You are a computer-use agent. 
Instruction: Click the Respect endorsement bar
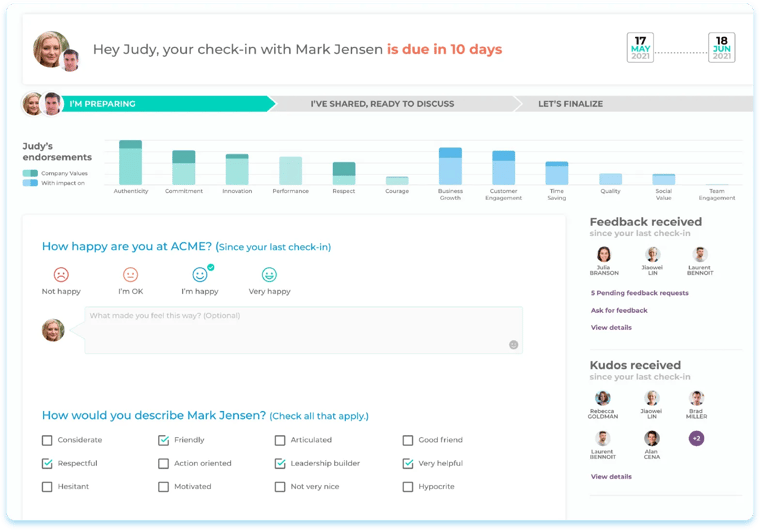(344, 173)
